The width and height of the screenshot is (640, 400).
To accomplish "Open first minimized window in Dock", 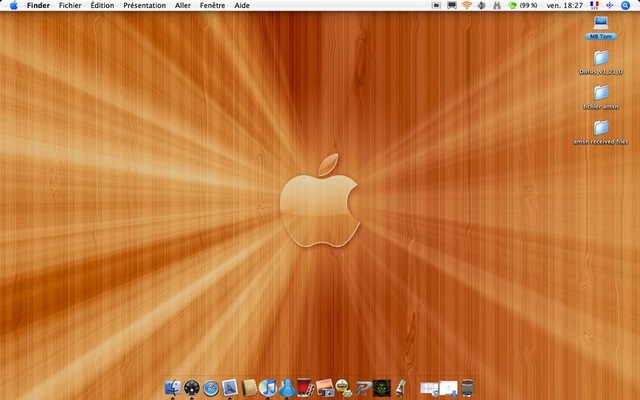I will click(429, 388).
